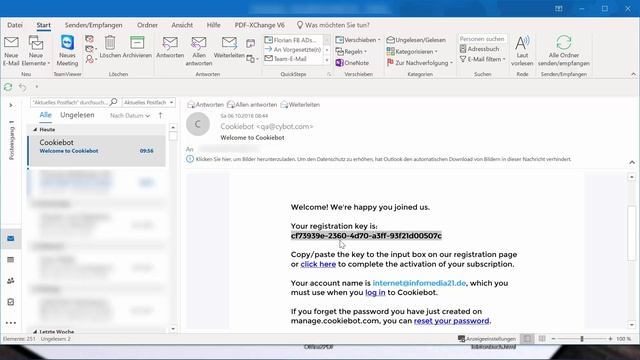Open more navigation options (three dots)
The height and width of the screenshot is (360, 640).
point(11,323)
